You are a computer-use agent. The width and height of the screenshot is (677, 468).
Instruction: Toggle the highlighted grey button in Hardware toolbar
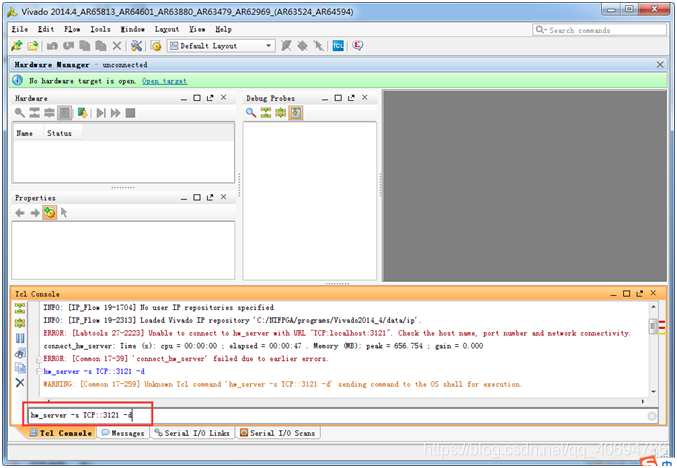pos(65,113)
